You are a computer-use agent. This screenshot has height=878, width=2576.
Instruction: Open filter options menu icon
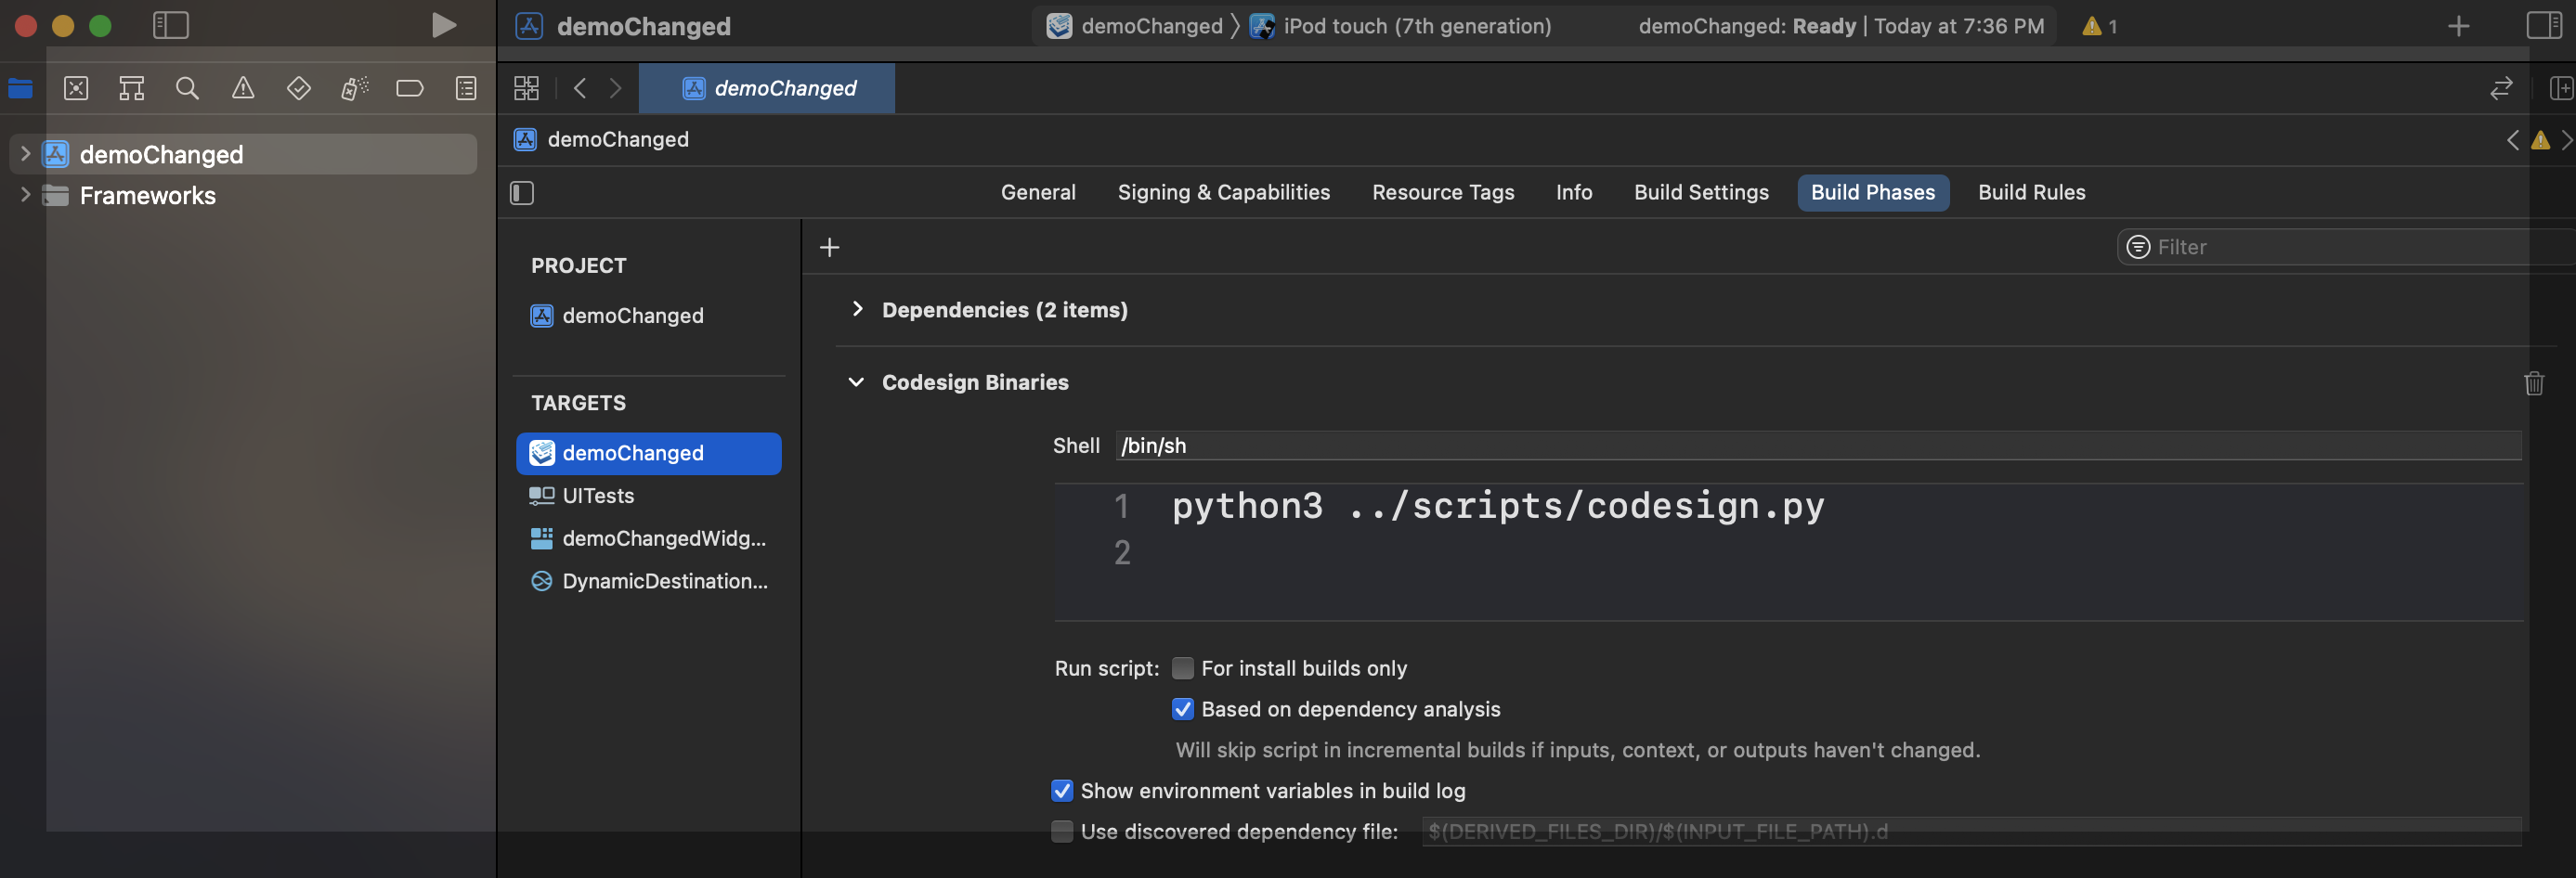tap(2138, 247)
